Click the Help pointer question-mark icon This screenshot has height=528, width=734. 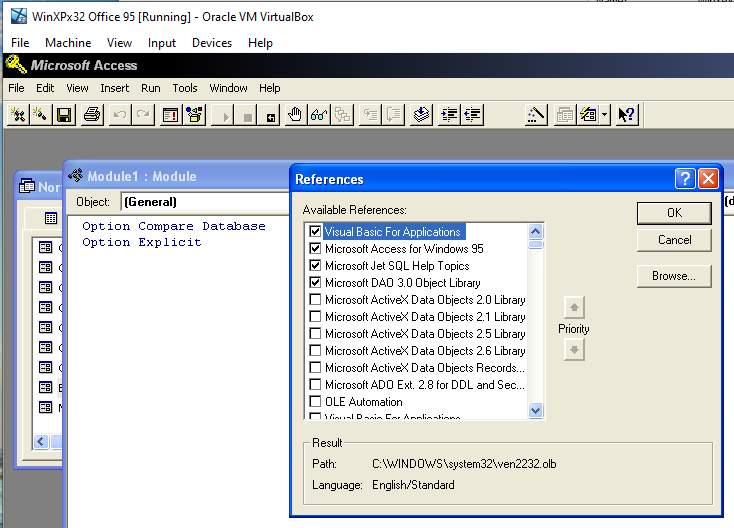pos(626,115)
